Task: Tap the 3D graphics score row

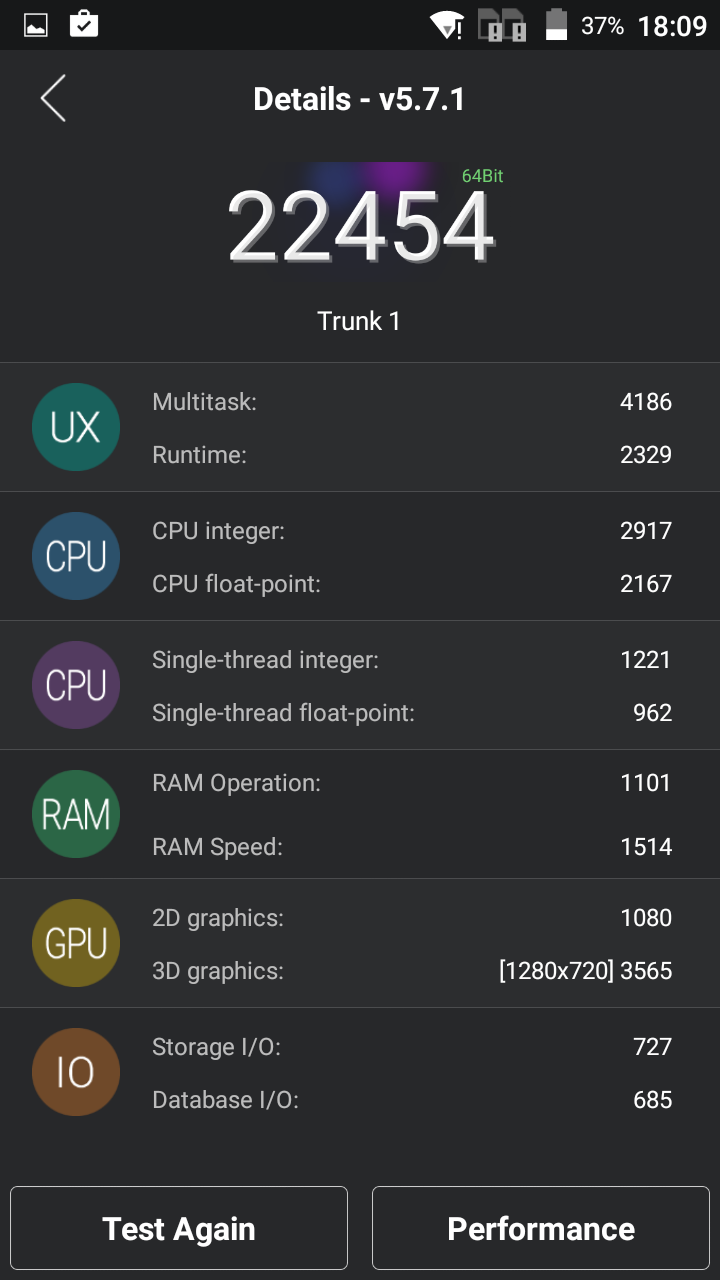Action: (411, 970)
